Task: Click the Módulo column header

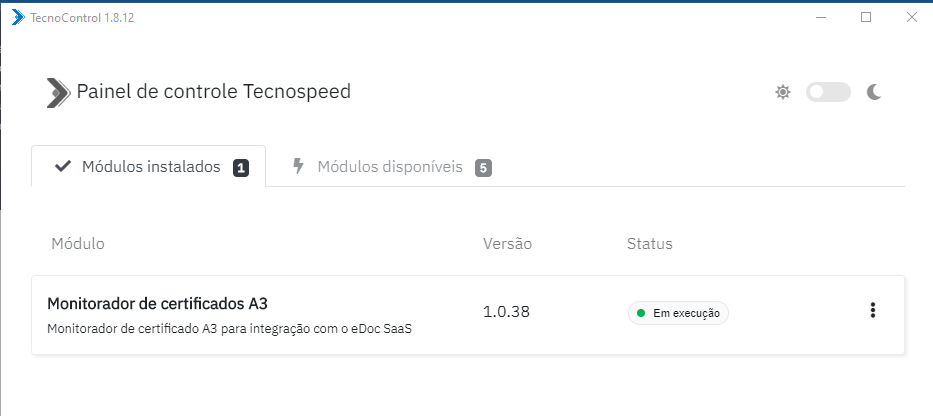Action: pos(78,243)
